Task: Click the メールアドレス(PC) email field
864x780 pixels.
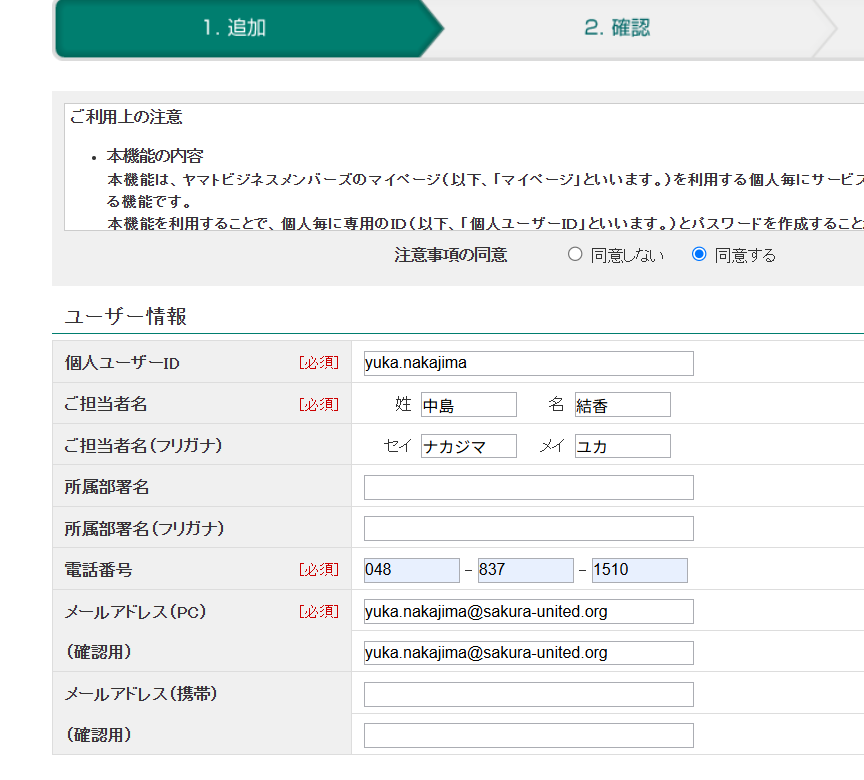Action: 528,611
